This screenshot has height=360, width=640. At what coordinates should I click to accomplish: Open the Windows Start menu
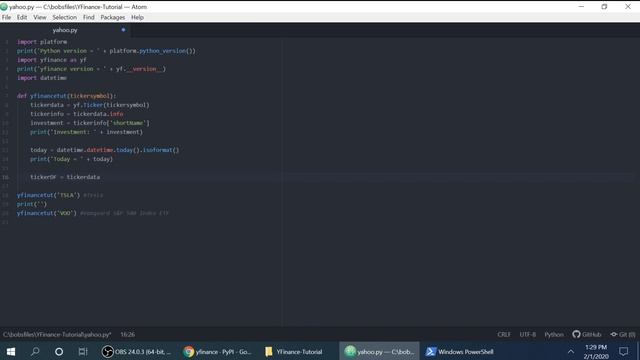(x=11, y=351)
